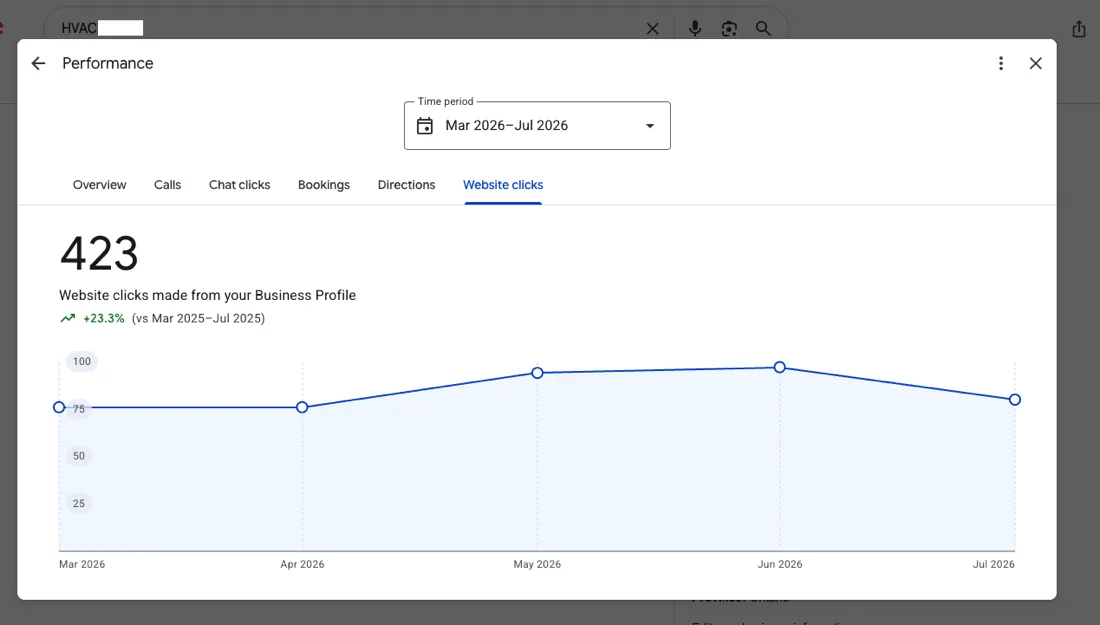This screenshot has width=1100, height=625.
Task: Close the Performance dialog
Action: click(x=1035, y=63)
